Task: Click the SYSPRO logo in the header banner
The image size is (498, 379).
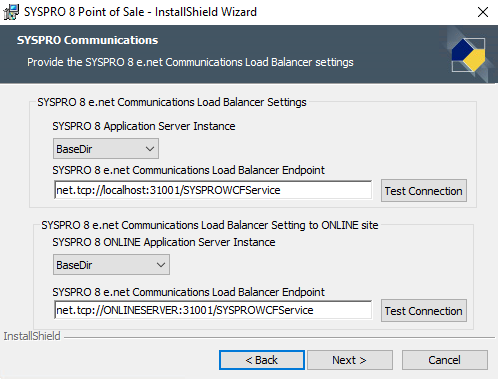Action: click(x=468, y=55)
